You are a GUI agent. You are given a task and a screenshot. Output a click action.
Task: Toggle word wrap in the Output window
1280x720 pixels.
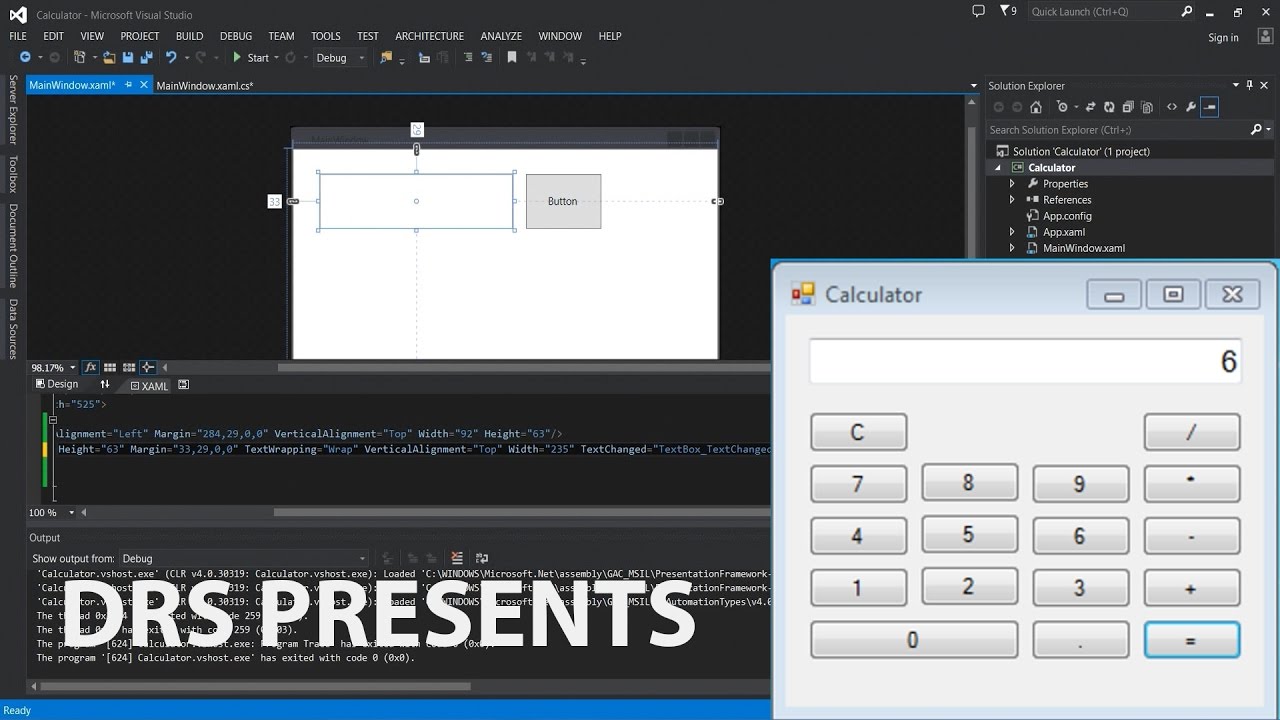pyautogui.click(x=481, y=558)
